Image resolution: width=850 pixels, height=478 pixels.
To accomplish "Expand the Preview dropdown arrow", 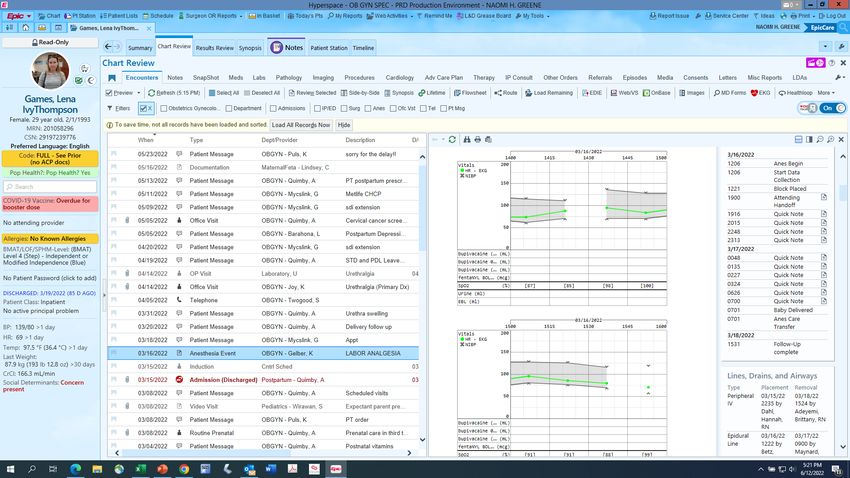I will [x=138, y=93].
